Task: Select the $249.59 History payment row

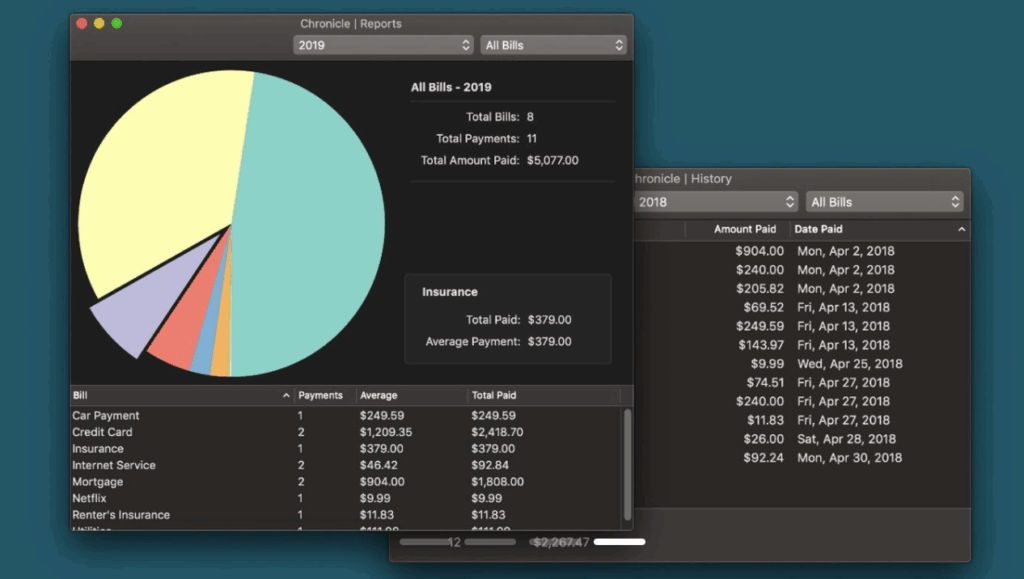Action: (802, 326)
